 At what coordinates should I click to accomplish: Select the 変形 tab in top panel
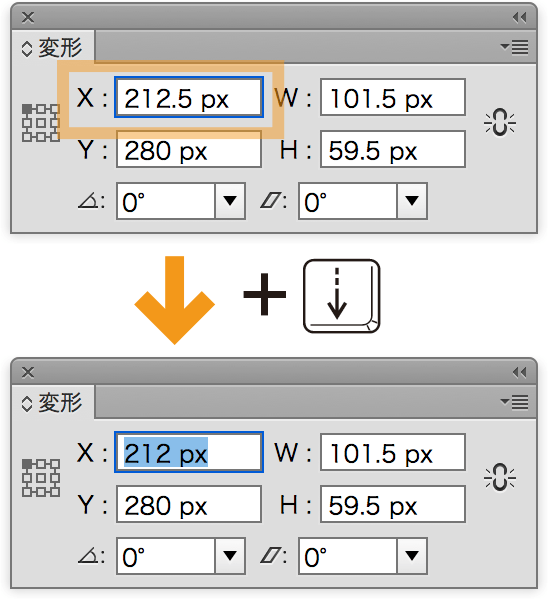(x=53, y=48)
